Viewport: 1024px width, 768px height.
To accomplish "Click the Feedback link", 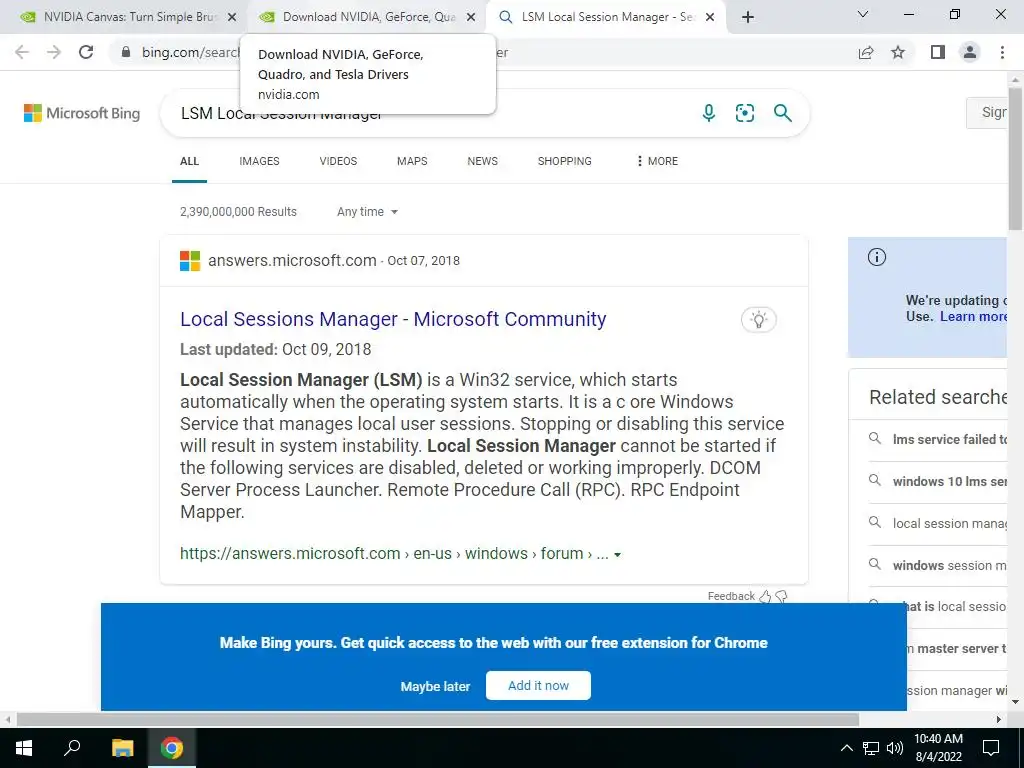I will pos(731,596).
